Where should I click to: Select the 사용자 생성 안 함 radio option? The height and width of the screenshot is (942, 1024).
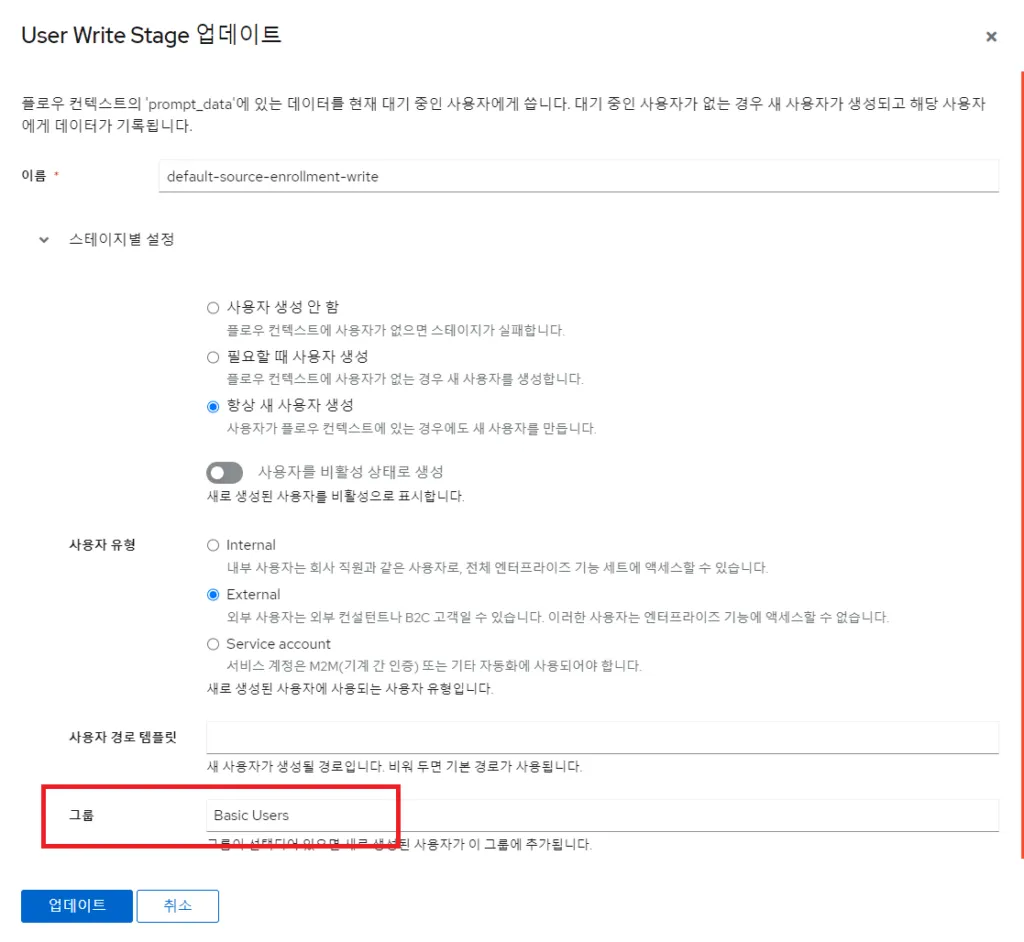click(x=212, y=308)
